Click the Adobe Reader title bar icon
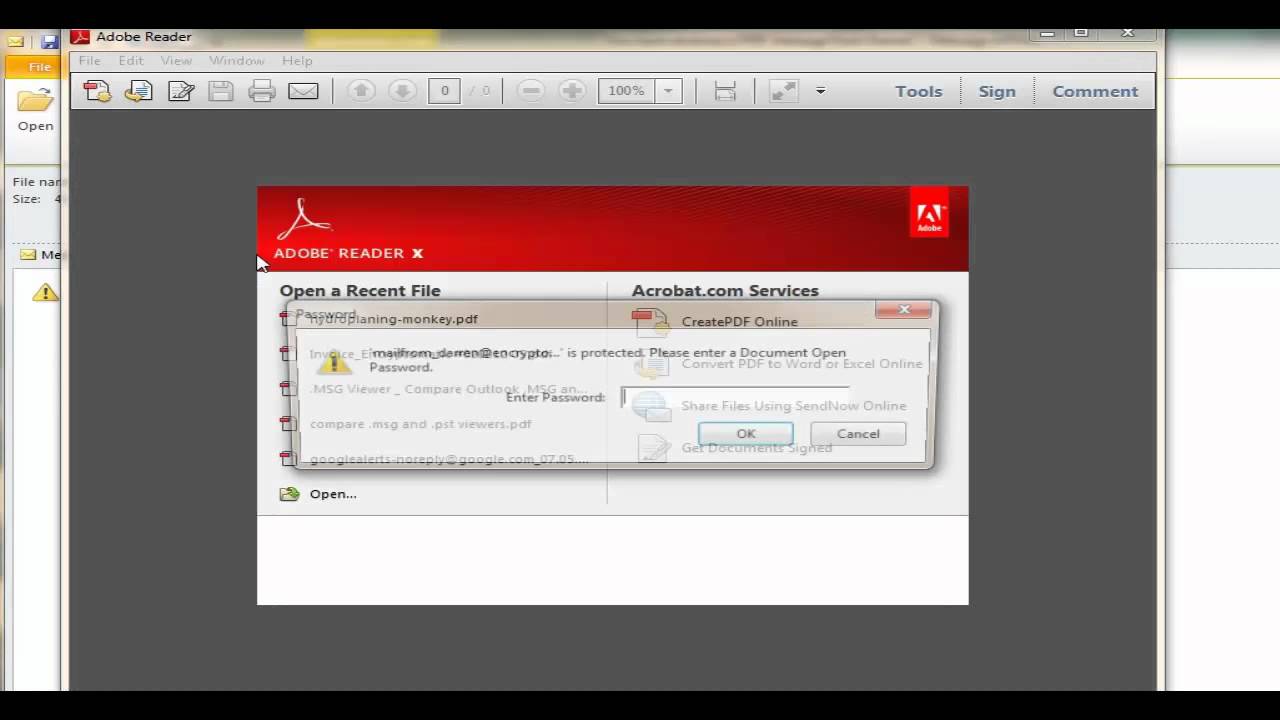The height and width of the screenshot is (720, 1280). click(x=80, y=37)
